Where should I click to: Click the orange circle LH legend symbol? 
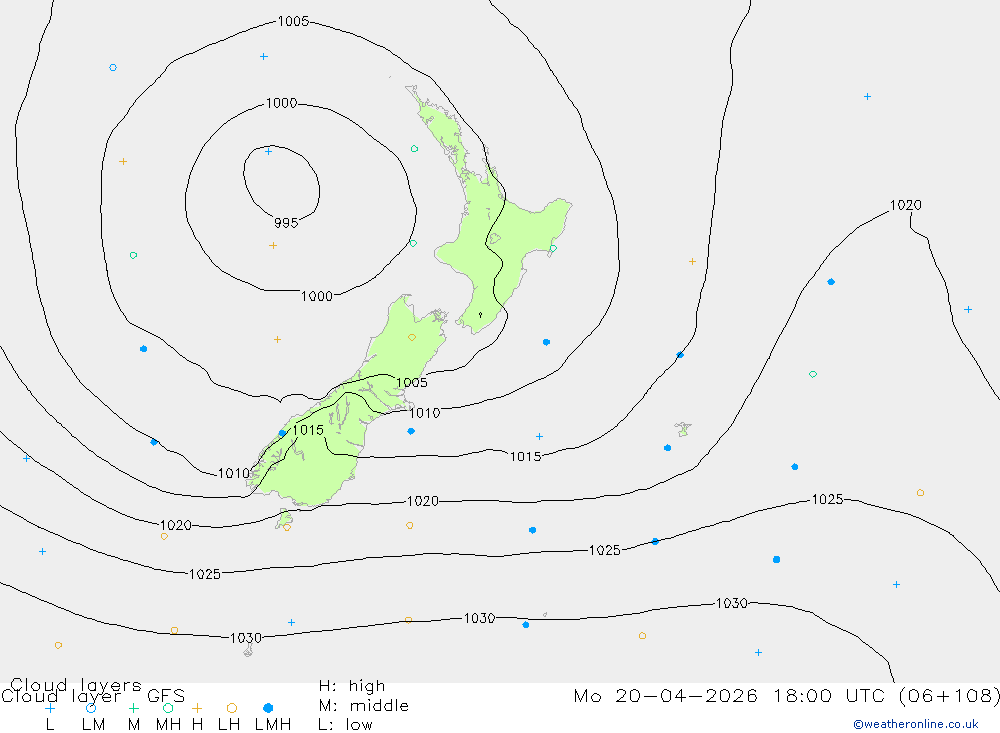(x=232, y=708)
